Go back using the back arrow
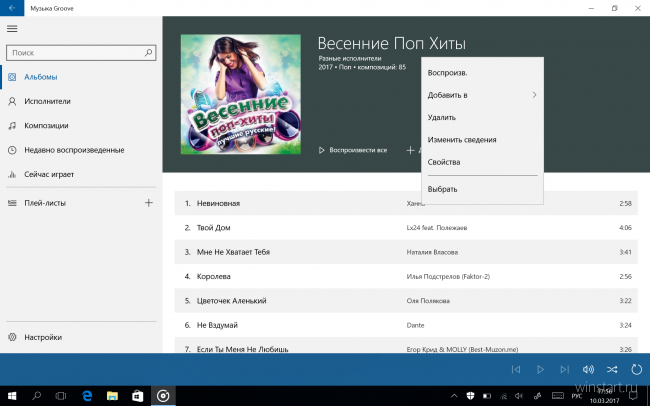Viewport: 650px width, 406px height. 12,8
